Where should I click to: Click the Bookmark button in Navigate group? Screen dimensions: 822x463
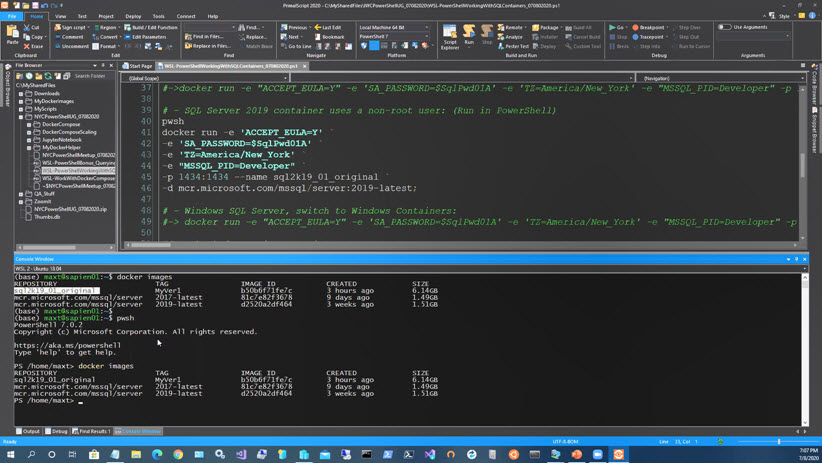tap(329, 37)
